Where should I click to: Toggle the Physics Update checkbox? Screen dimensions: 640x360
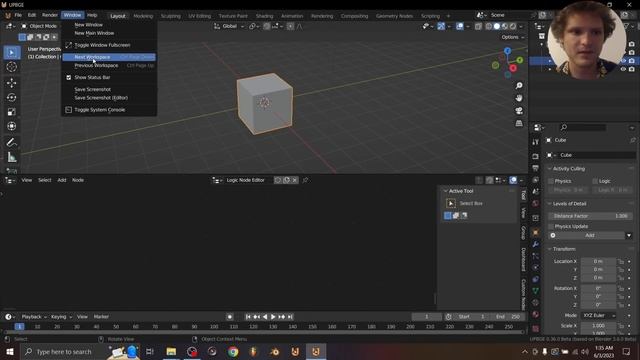pos(551,226)
